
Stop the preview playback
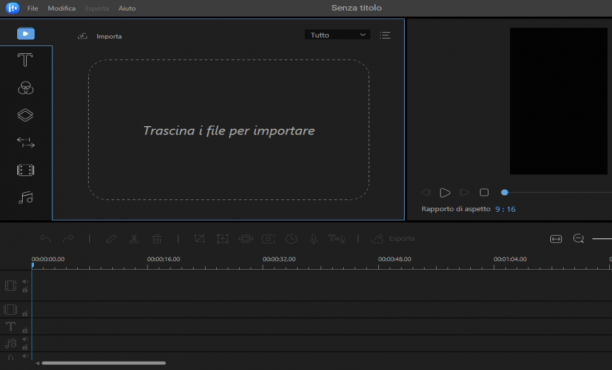(484, 192)
